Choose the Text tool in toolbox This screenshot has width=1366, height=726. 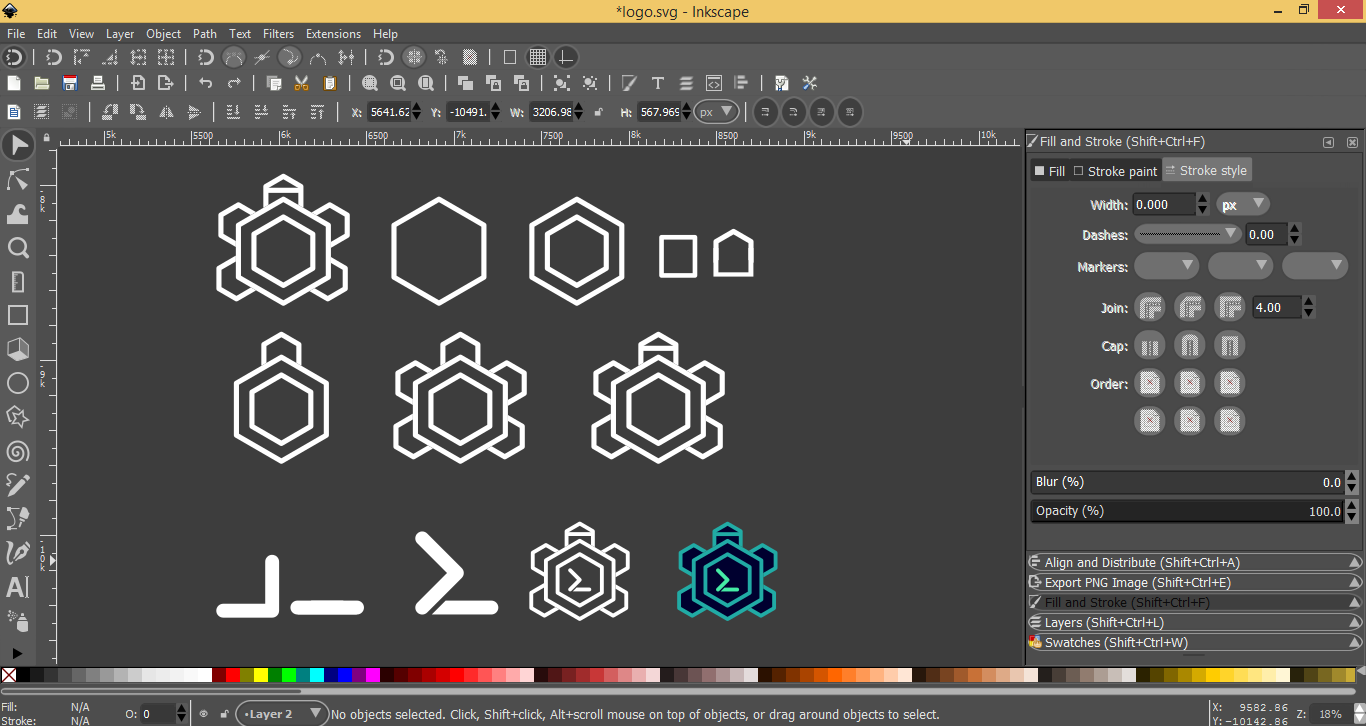17,587
